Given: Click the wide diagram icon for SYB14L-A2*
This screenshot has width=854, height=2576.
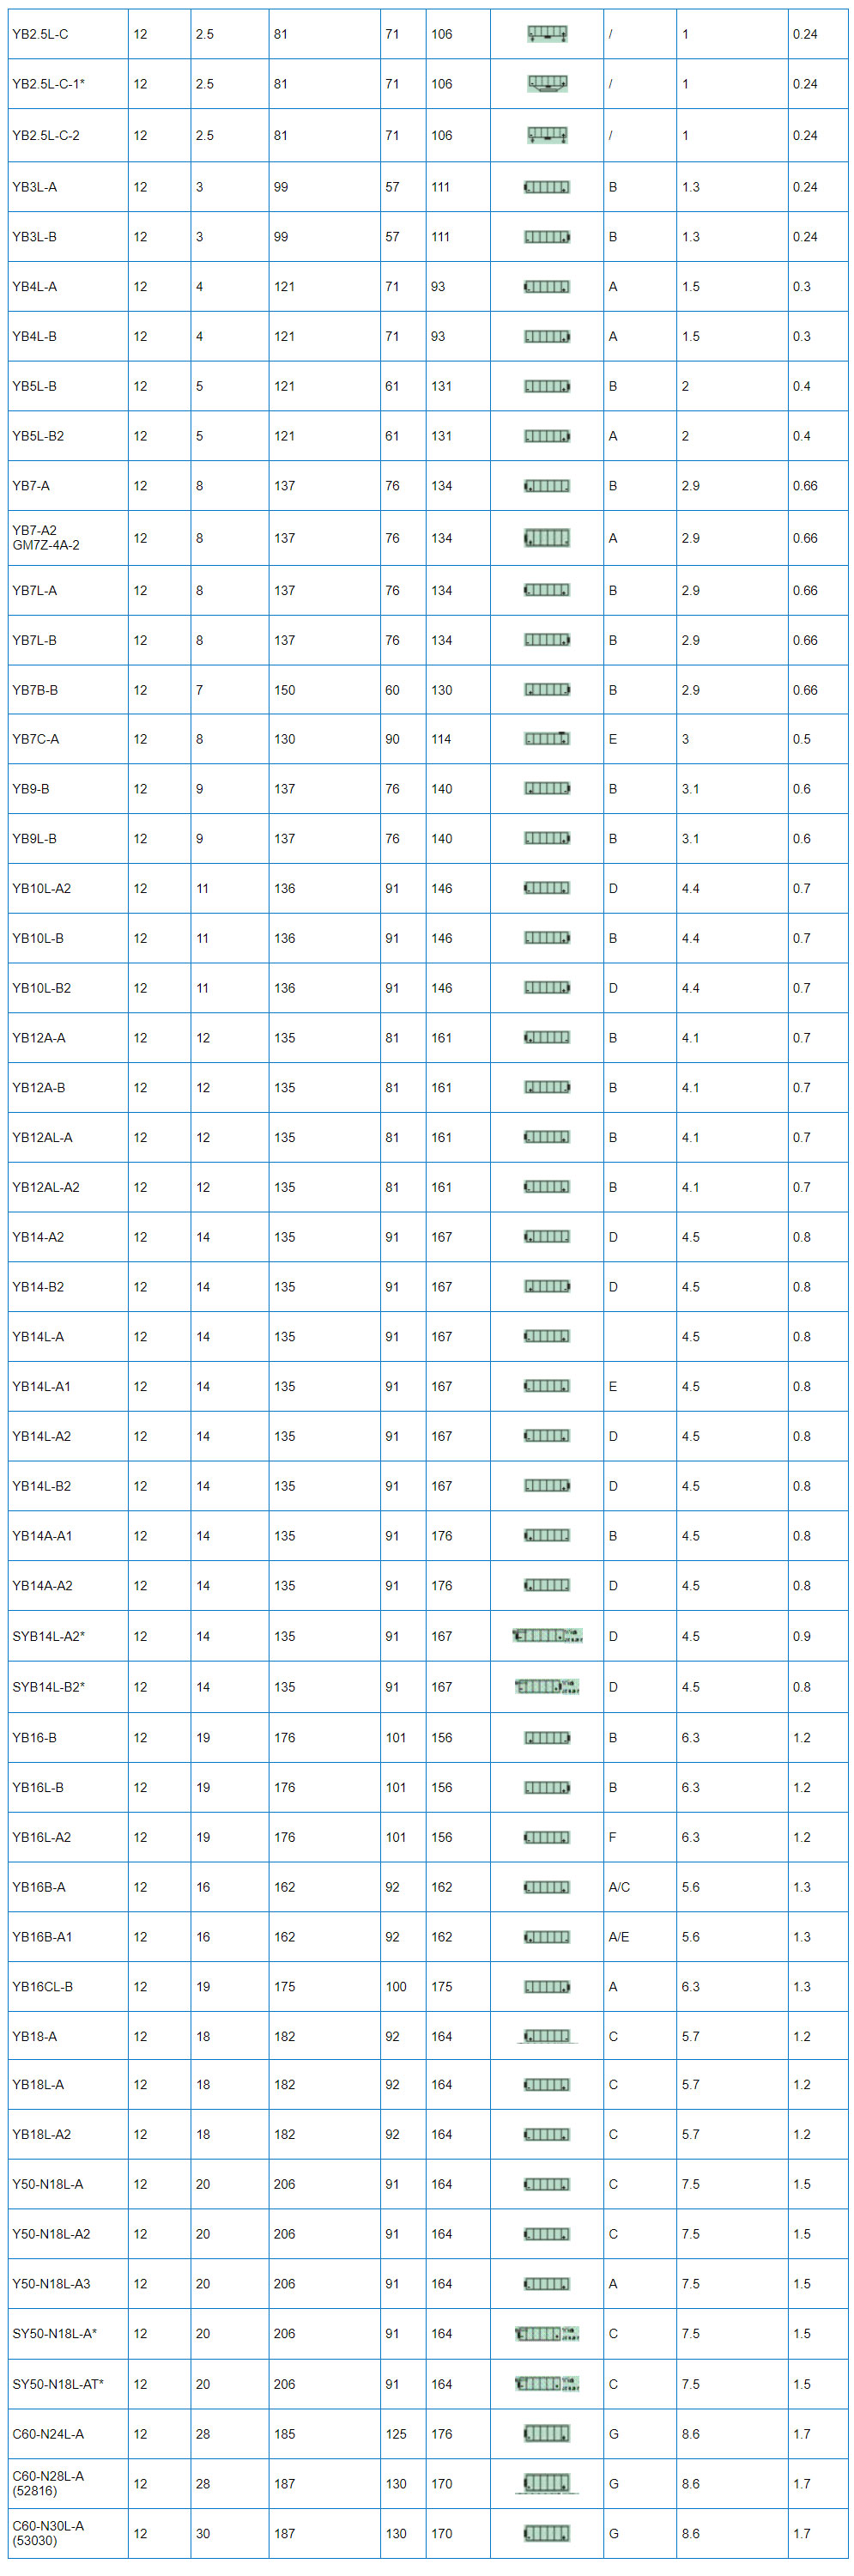Looking at the screenshot, I should [x=547, y=1636].
